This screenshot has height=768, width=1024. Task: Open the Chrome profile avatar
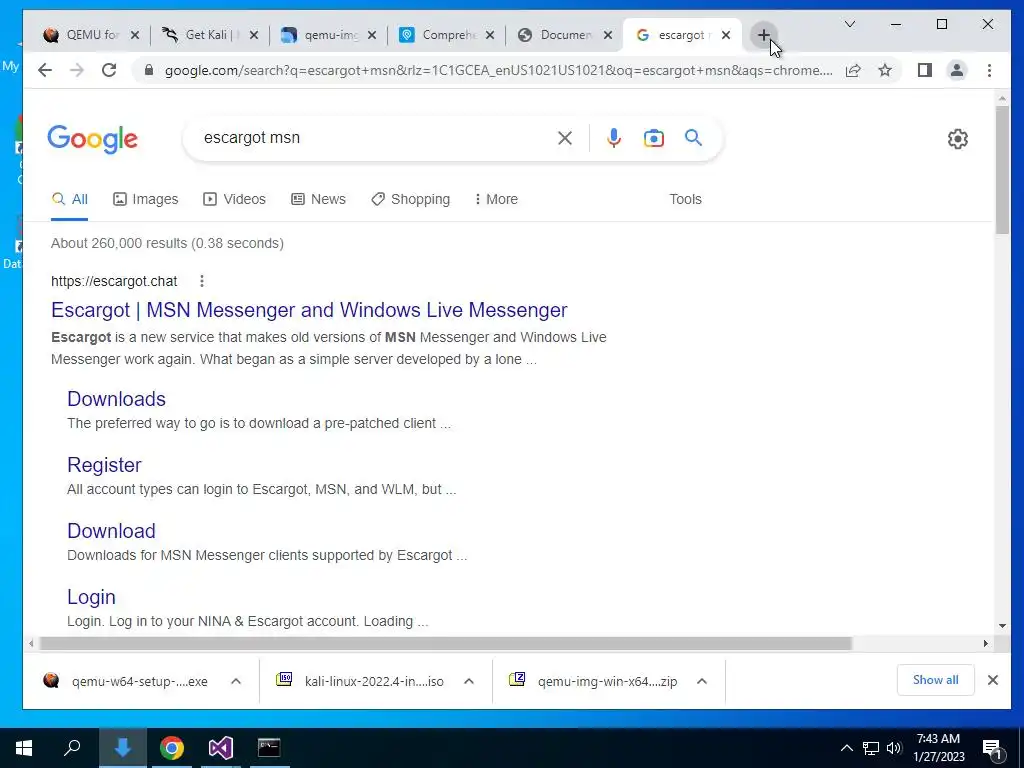click(957, 70)
